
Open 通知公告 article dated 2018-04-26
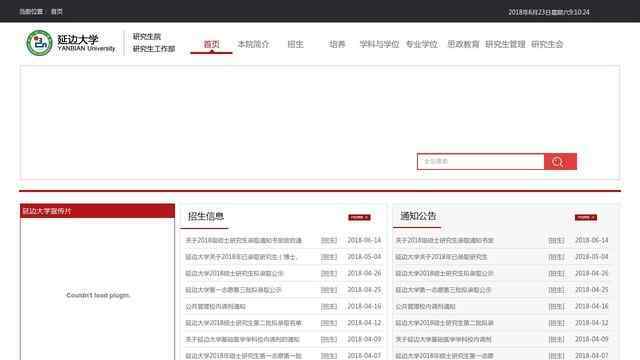pyautogui.click(x=444, y=273)
